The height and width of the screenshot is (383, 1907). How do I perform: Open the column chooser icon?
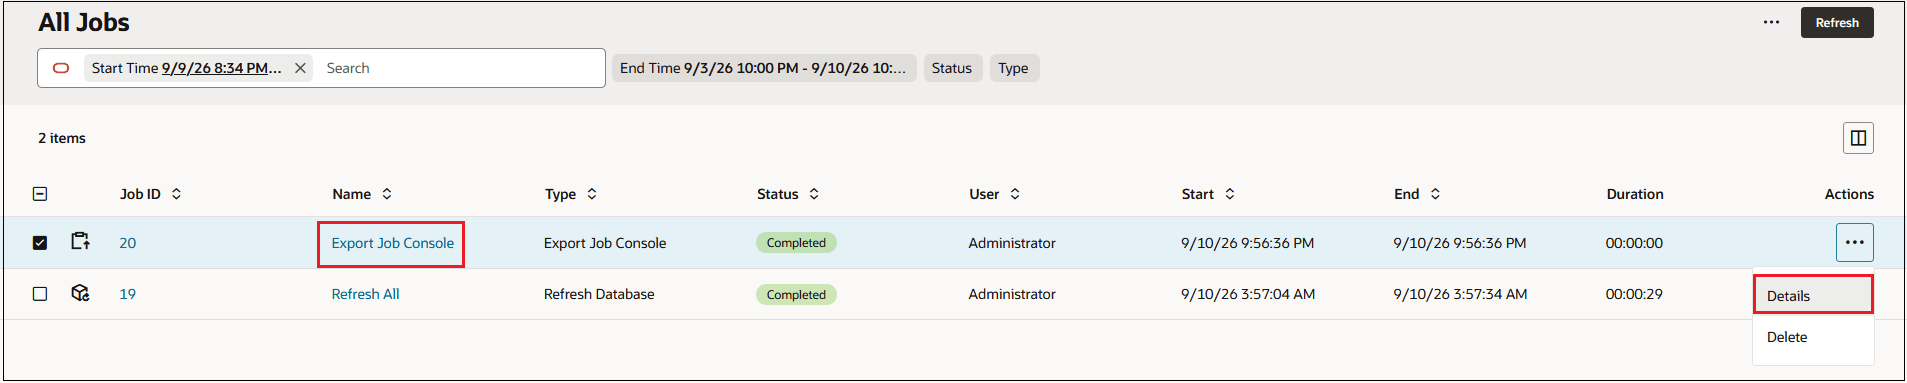tap(1858, 138)
